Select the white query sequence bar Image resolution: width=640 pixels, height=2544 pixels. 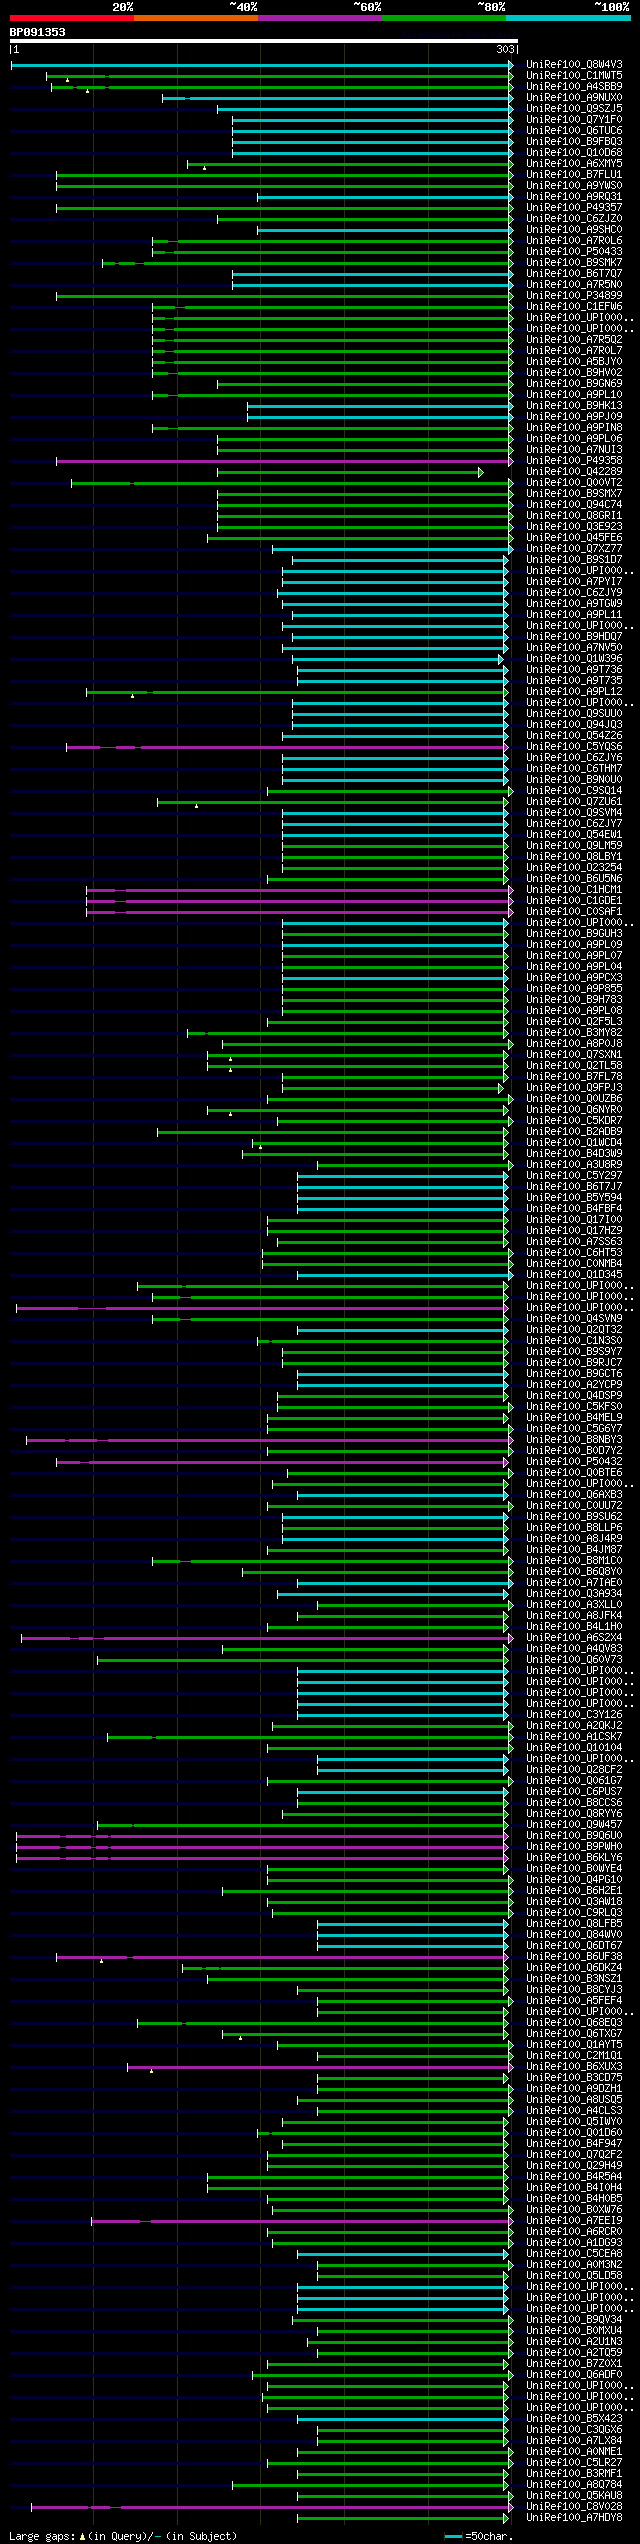tap(263, 41)
